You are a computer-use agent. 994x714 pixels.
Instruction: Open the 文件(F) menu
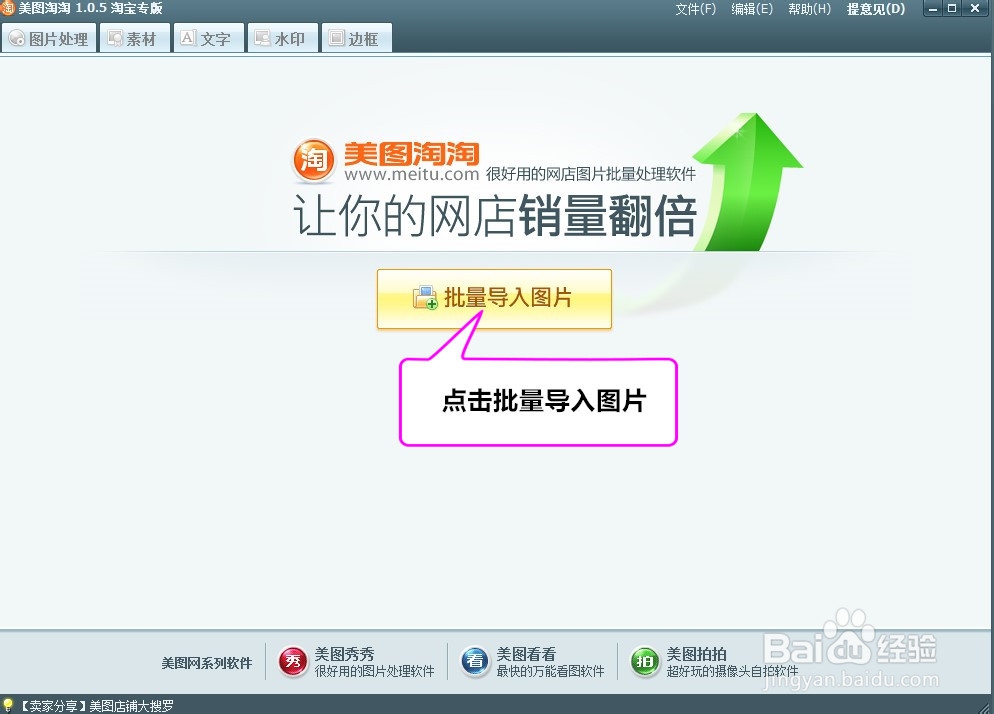[x=695, y=9]
